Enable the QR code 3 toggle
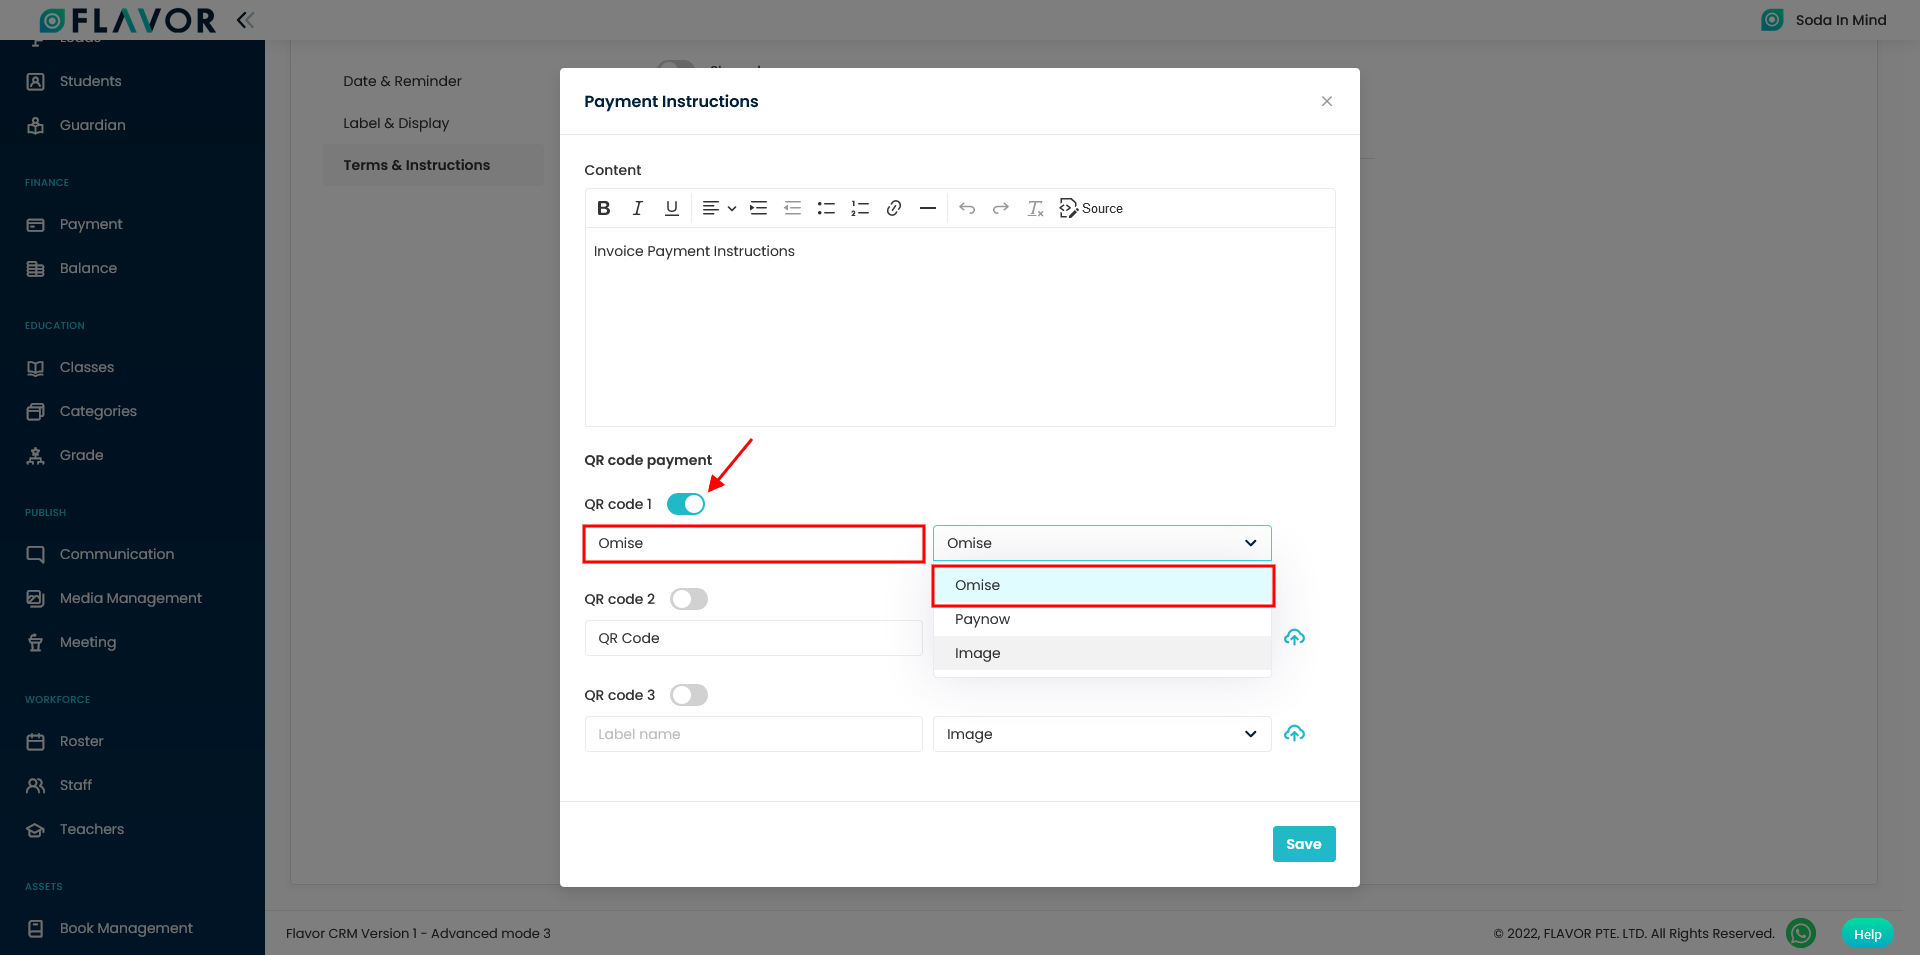 pos(689,695)
